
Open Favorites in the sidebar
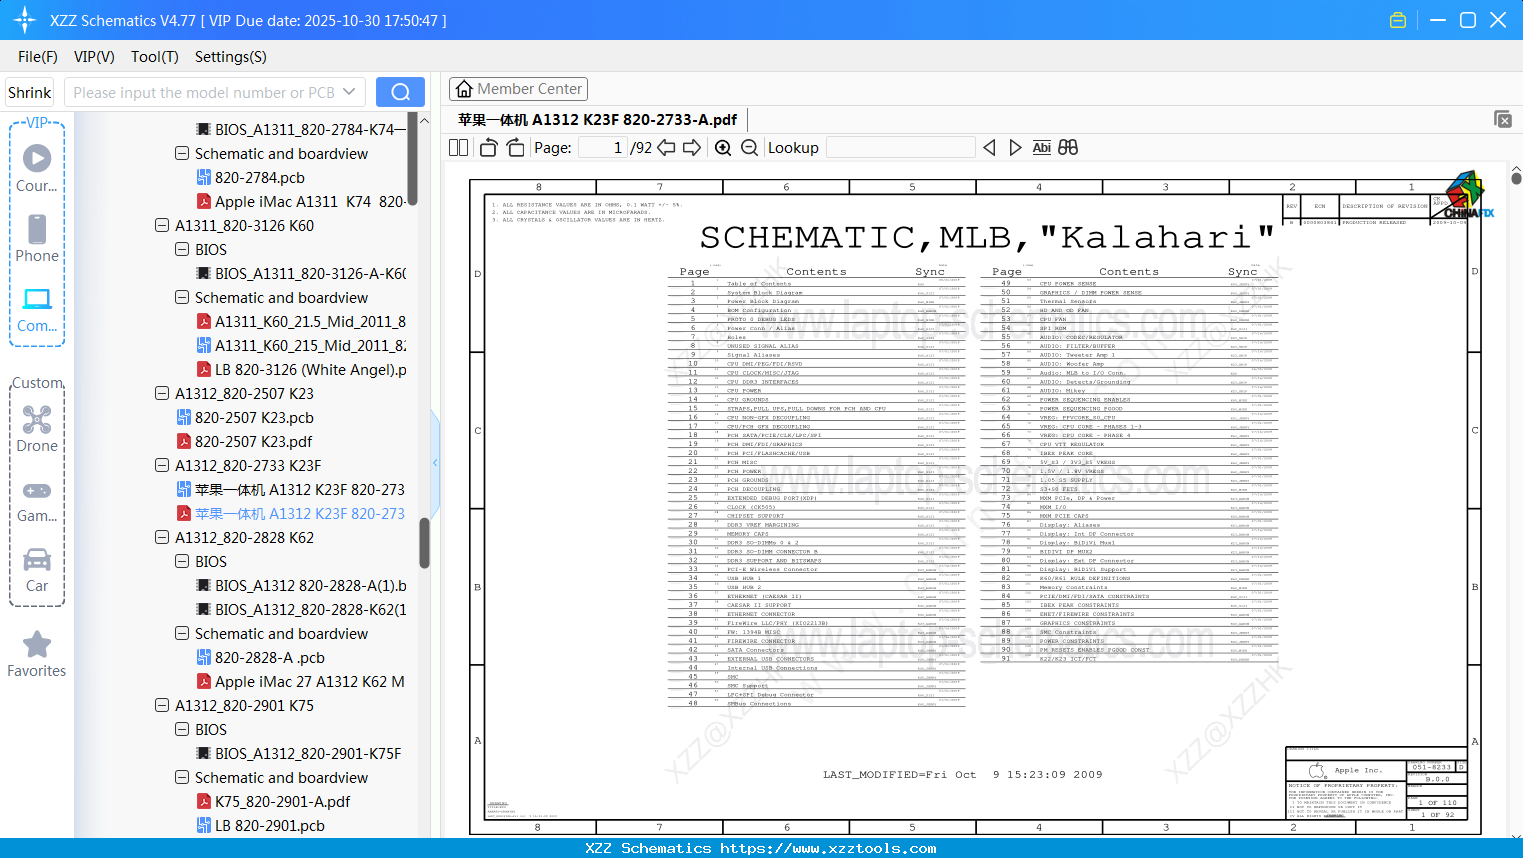[37, 655]
